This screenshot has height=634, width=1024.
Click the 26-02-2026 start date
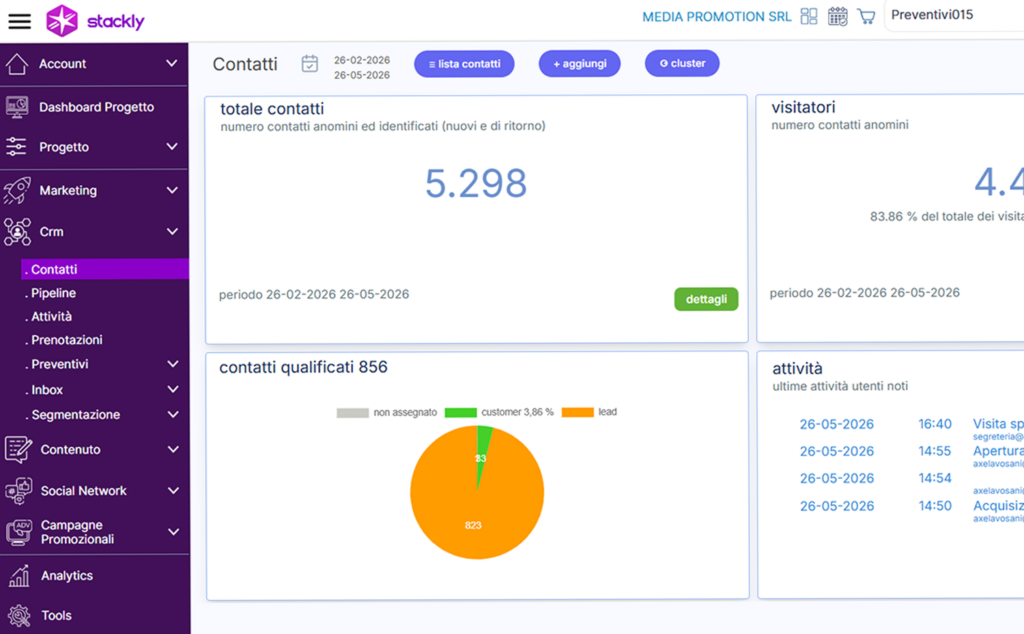tap(362, 60)
